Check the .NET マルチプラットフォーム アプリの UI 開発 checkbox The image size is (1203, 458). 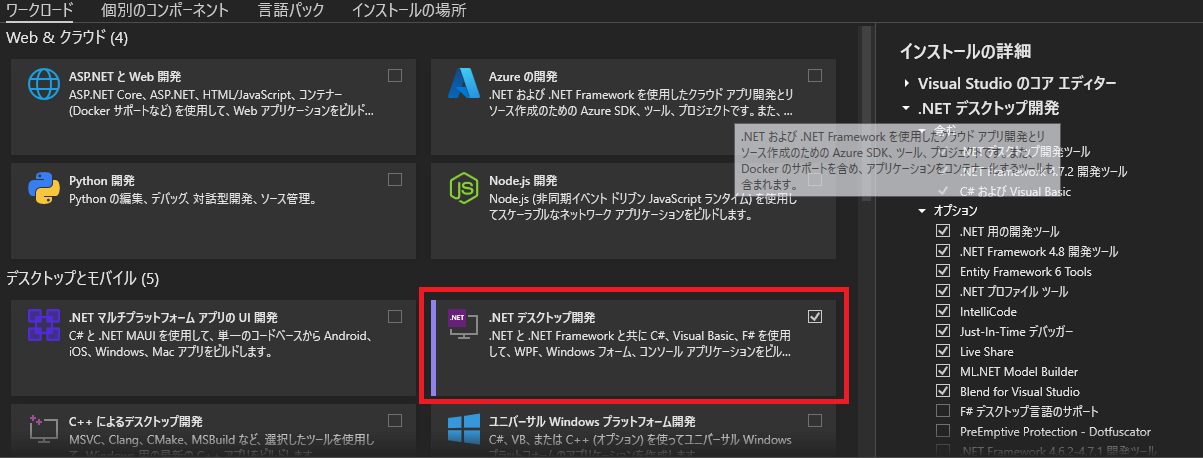pyautogui.click(x=395, y=316)
